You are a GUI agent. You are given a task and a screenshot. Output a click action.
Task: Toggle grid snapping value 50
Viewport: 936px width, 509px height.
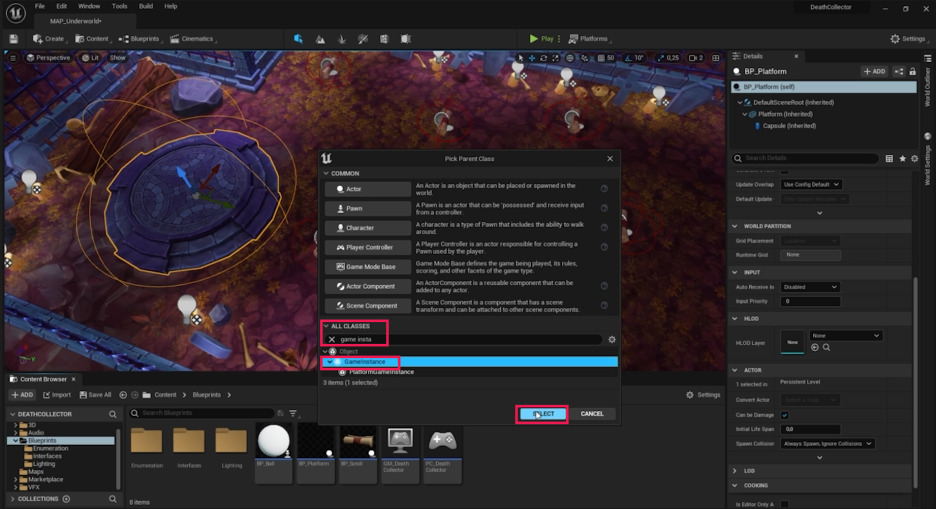tap(606, 58)
